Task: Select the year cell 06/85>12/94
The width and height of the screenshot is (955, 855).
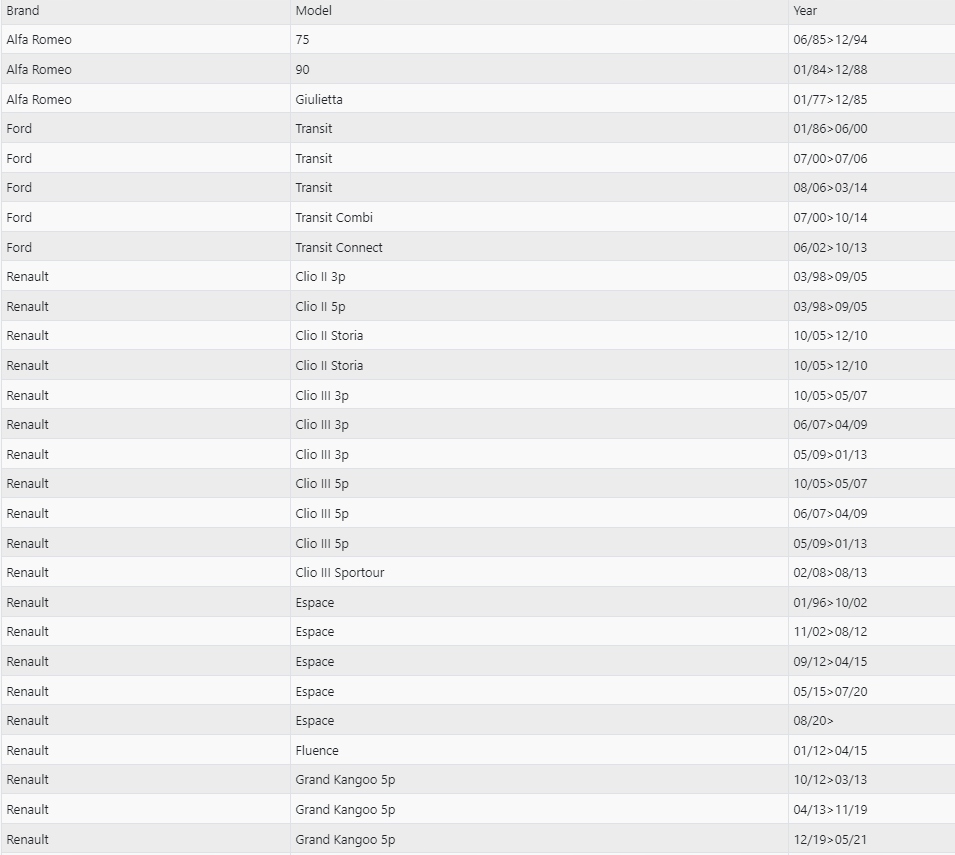Action: pos(830,40)
